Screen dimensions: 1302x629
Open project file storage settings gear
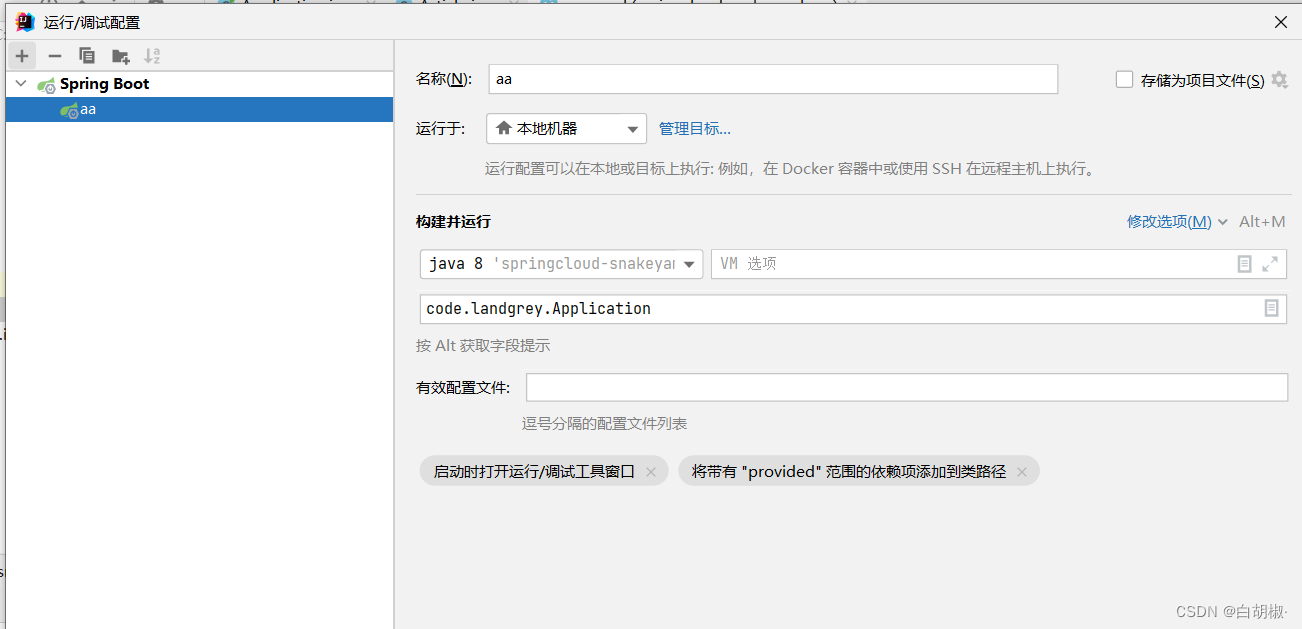(1279, 80)
